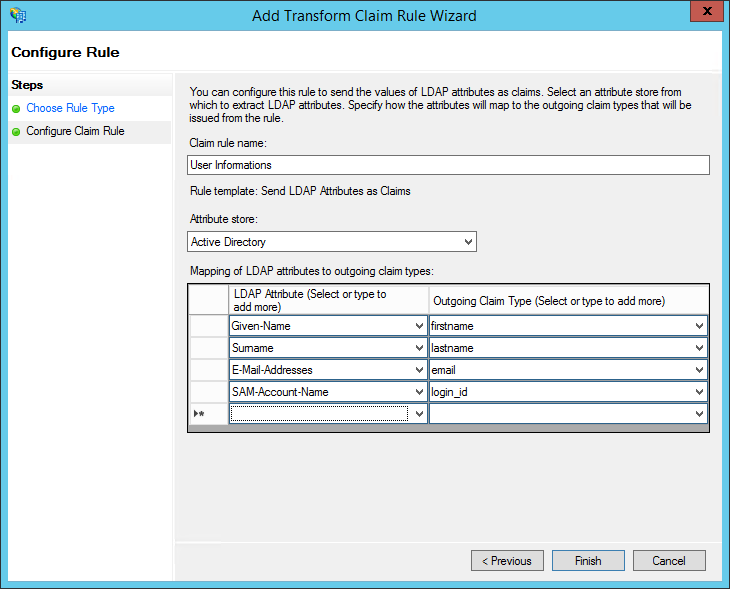Click the Finish button
The width and height of the screenshot is (730, 589).
[x=588, y=561]
